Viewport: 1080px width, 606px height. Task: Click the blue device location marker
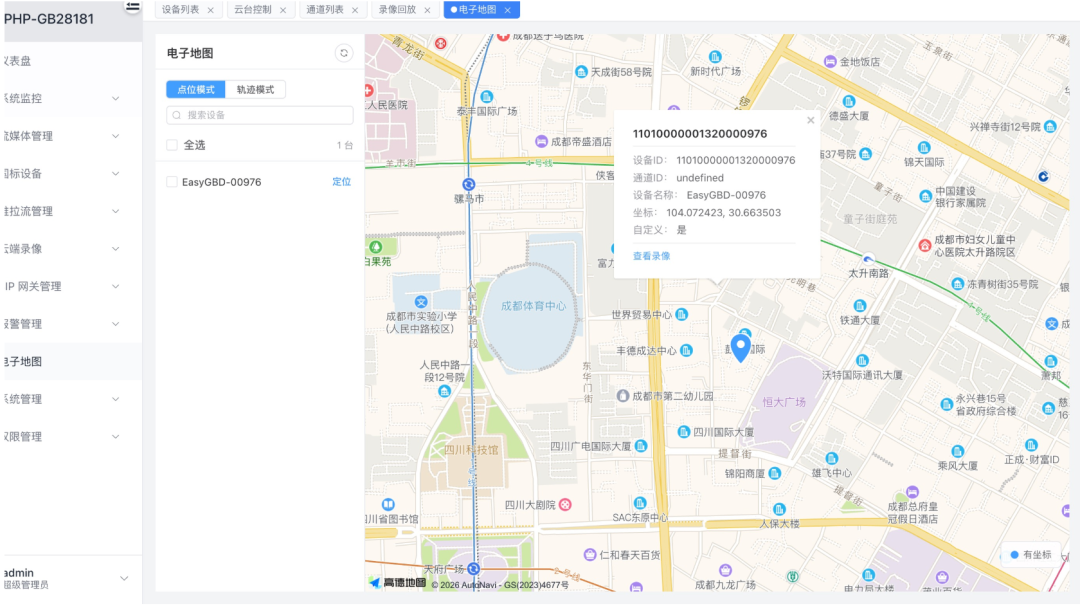740,348
